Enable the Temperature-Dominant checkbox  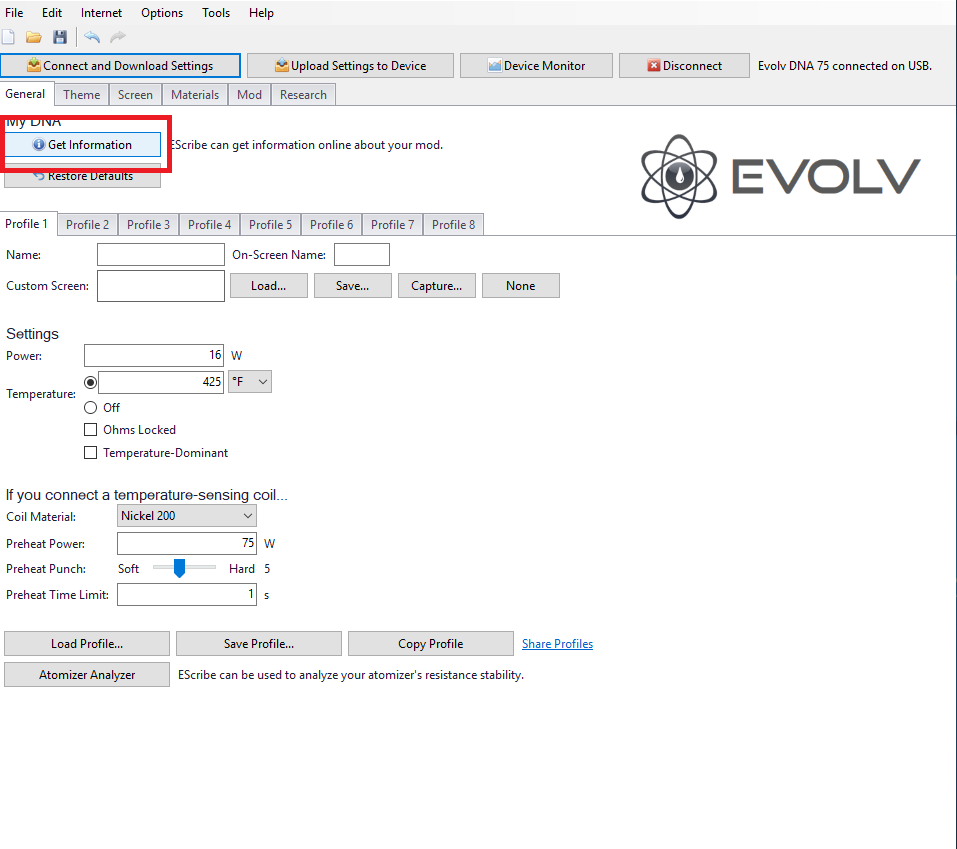click(x=91, y=453)
